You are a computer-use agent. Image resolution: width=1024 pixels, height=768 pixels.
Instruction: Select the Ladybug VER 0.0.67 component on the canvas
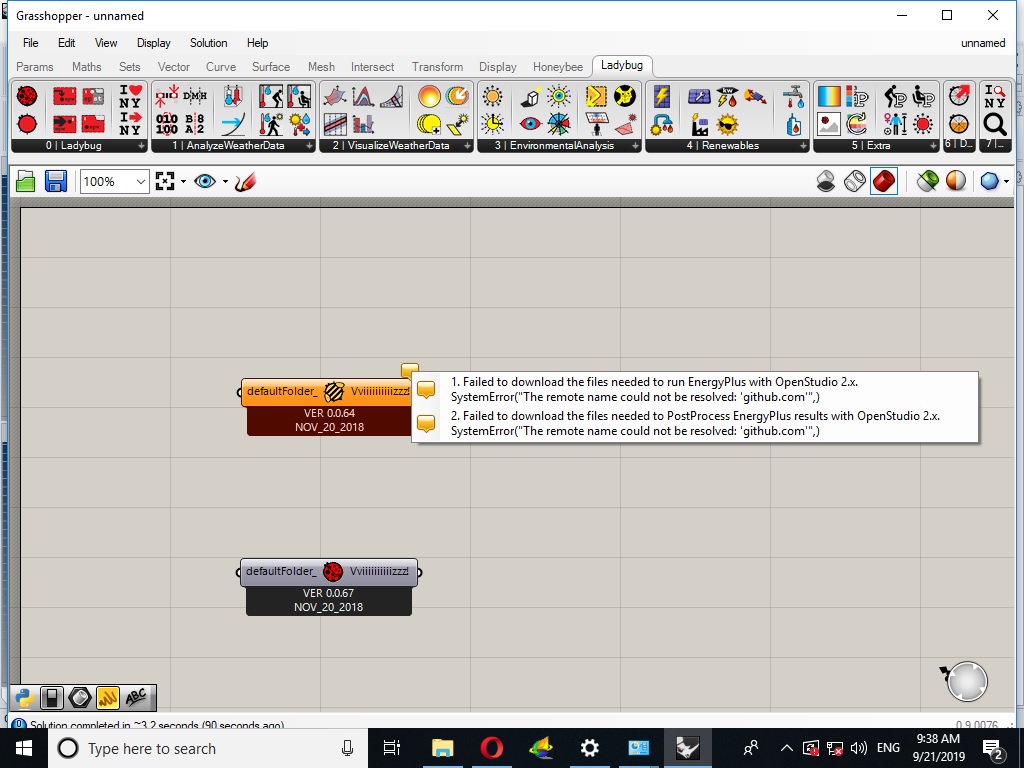tap(328, 587)
